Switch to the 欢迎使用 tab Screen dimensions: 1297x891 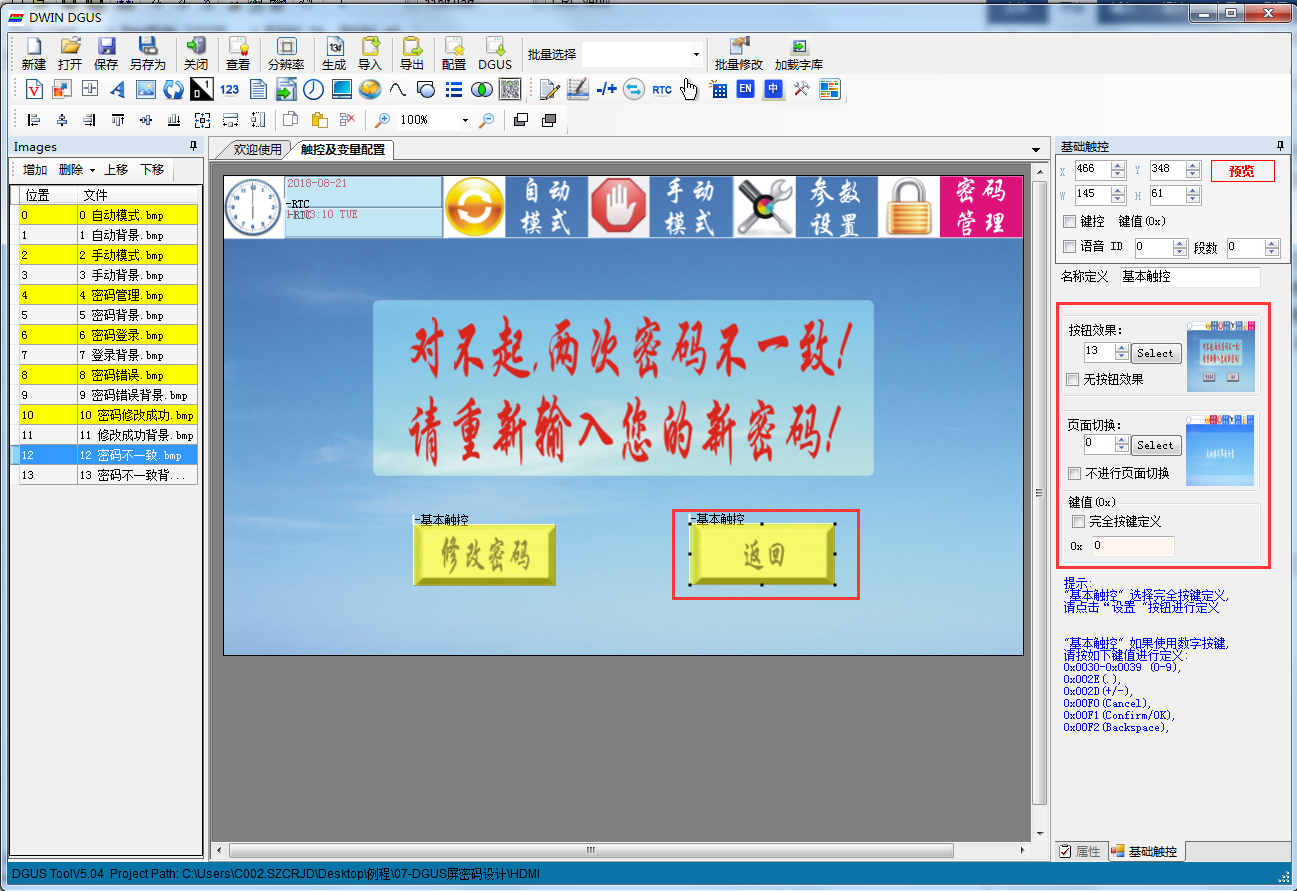click(x=257, y=150)
